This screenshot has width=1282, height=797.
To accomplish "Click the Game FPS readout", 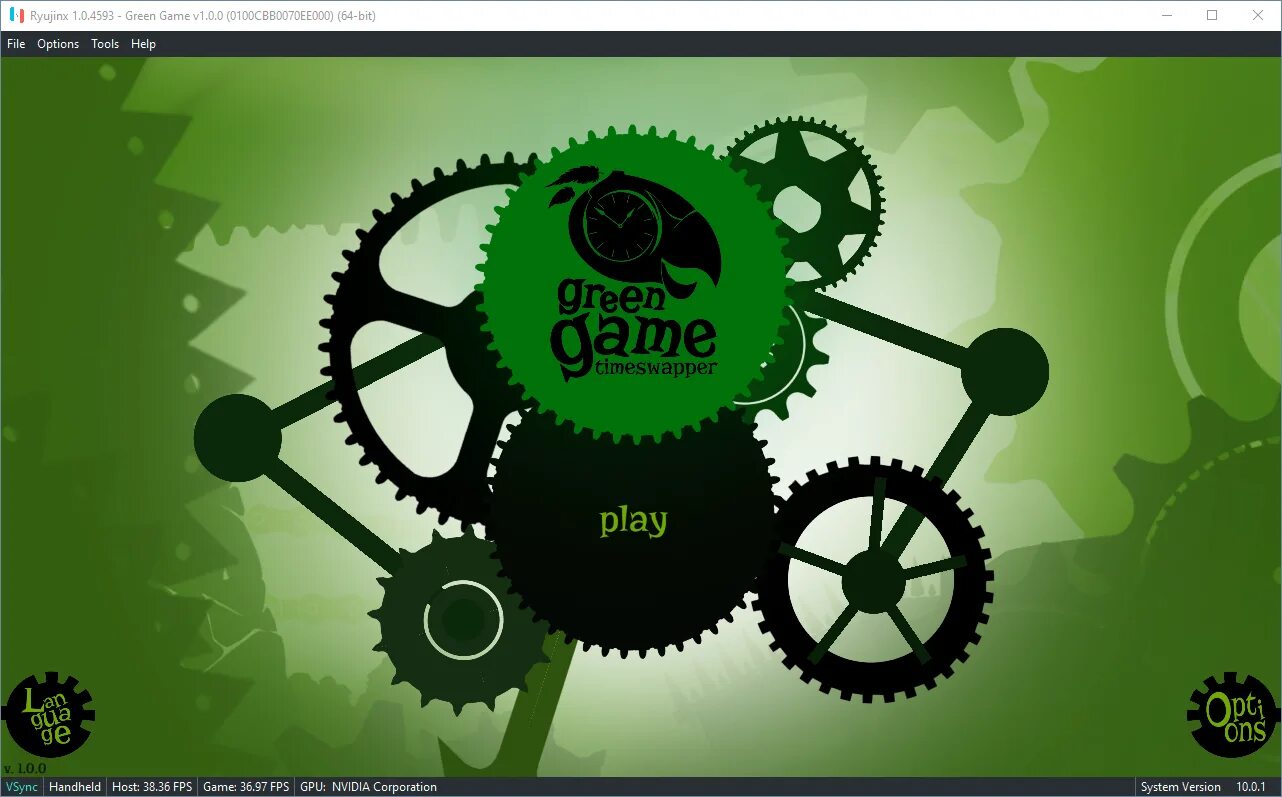I will pos(246,787).
